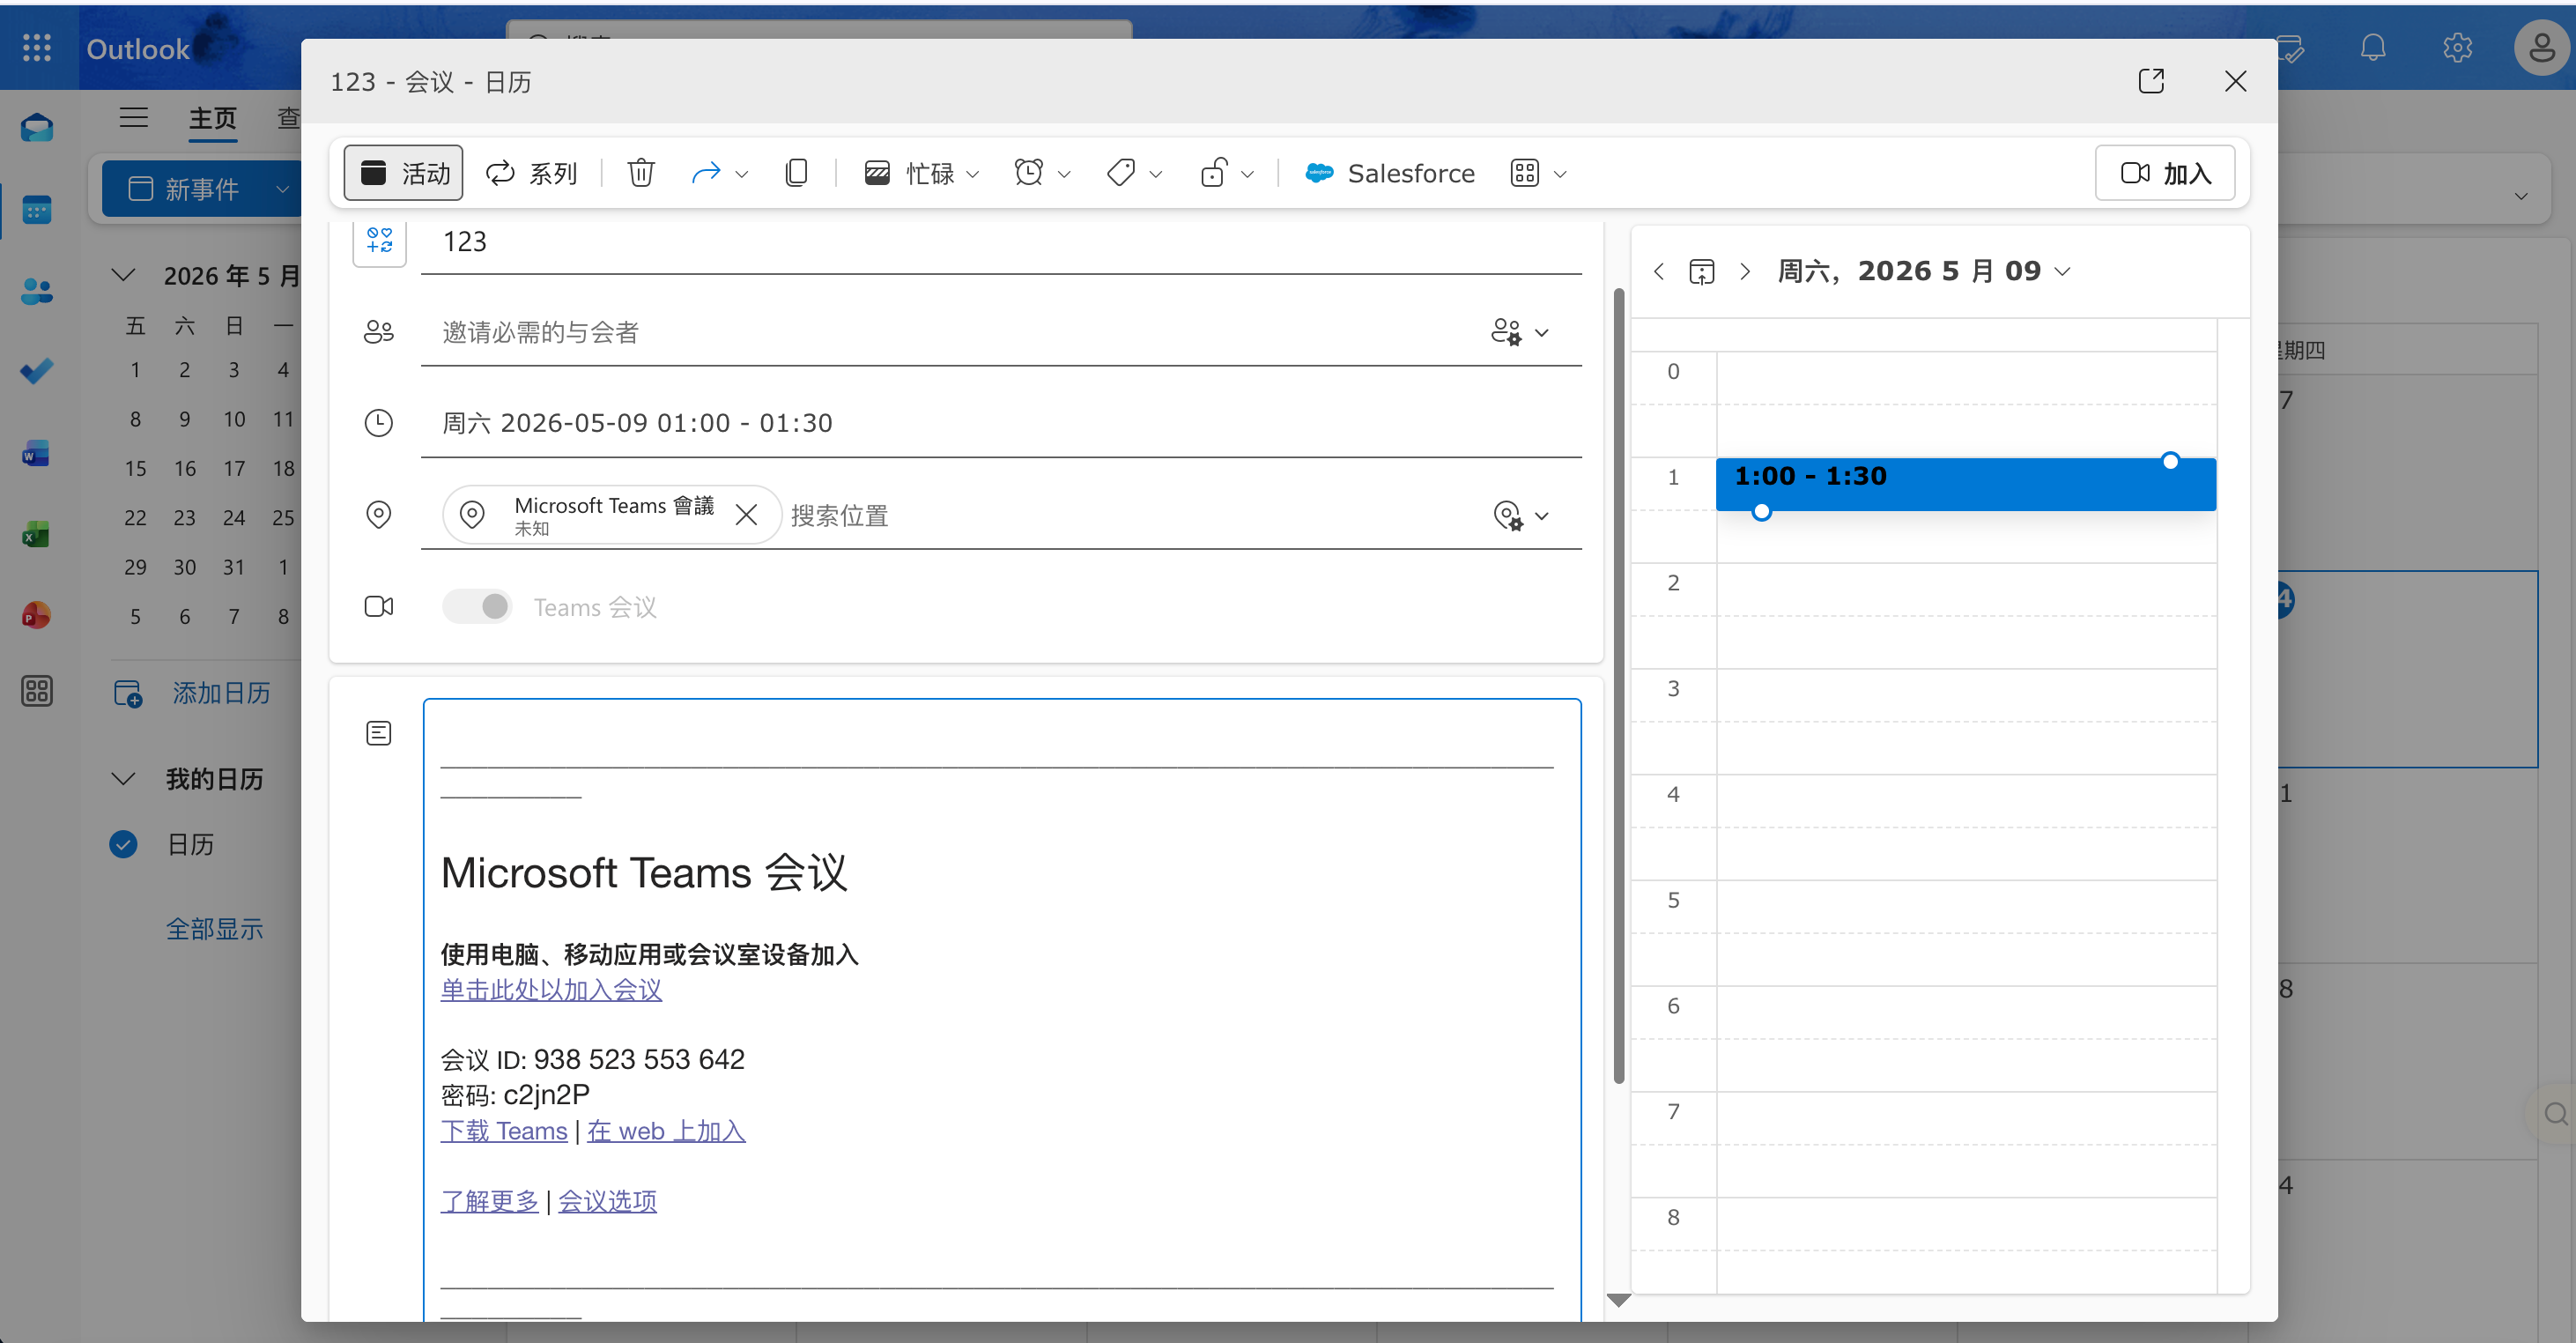Launch Word from the left sidebar

coord(37,453)
